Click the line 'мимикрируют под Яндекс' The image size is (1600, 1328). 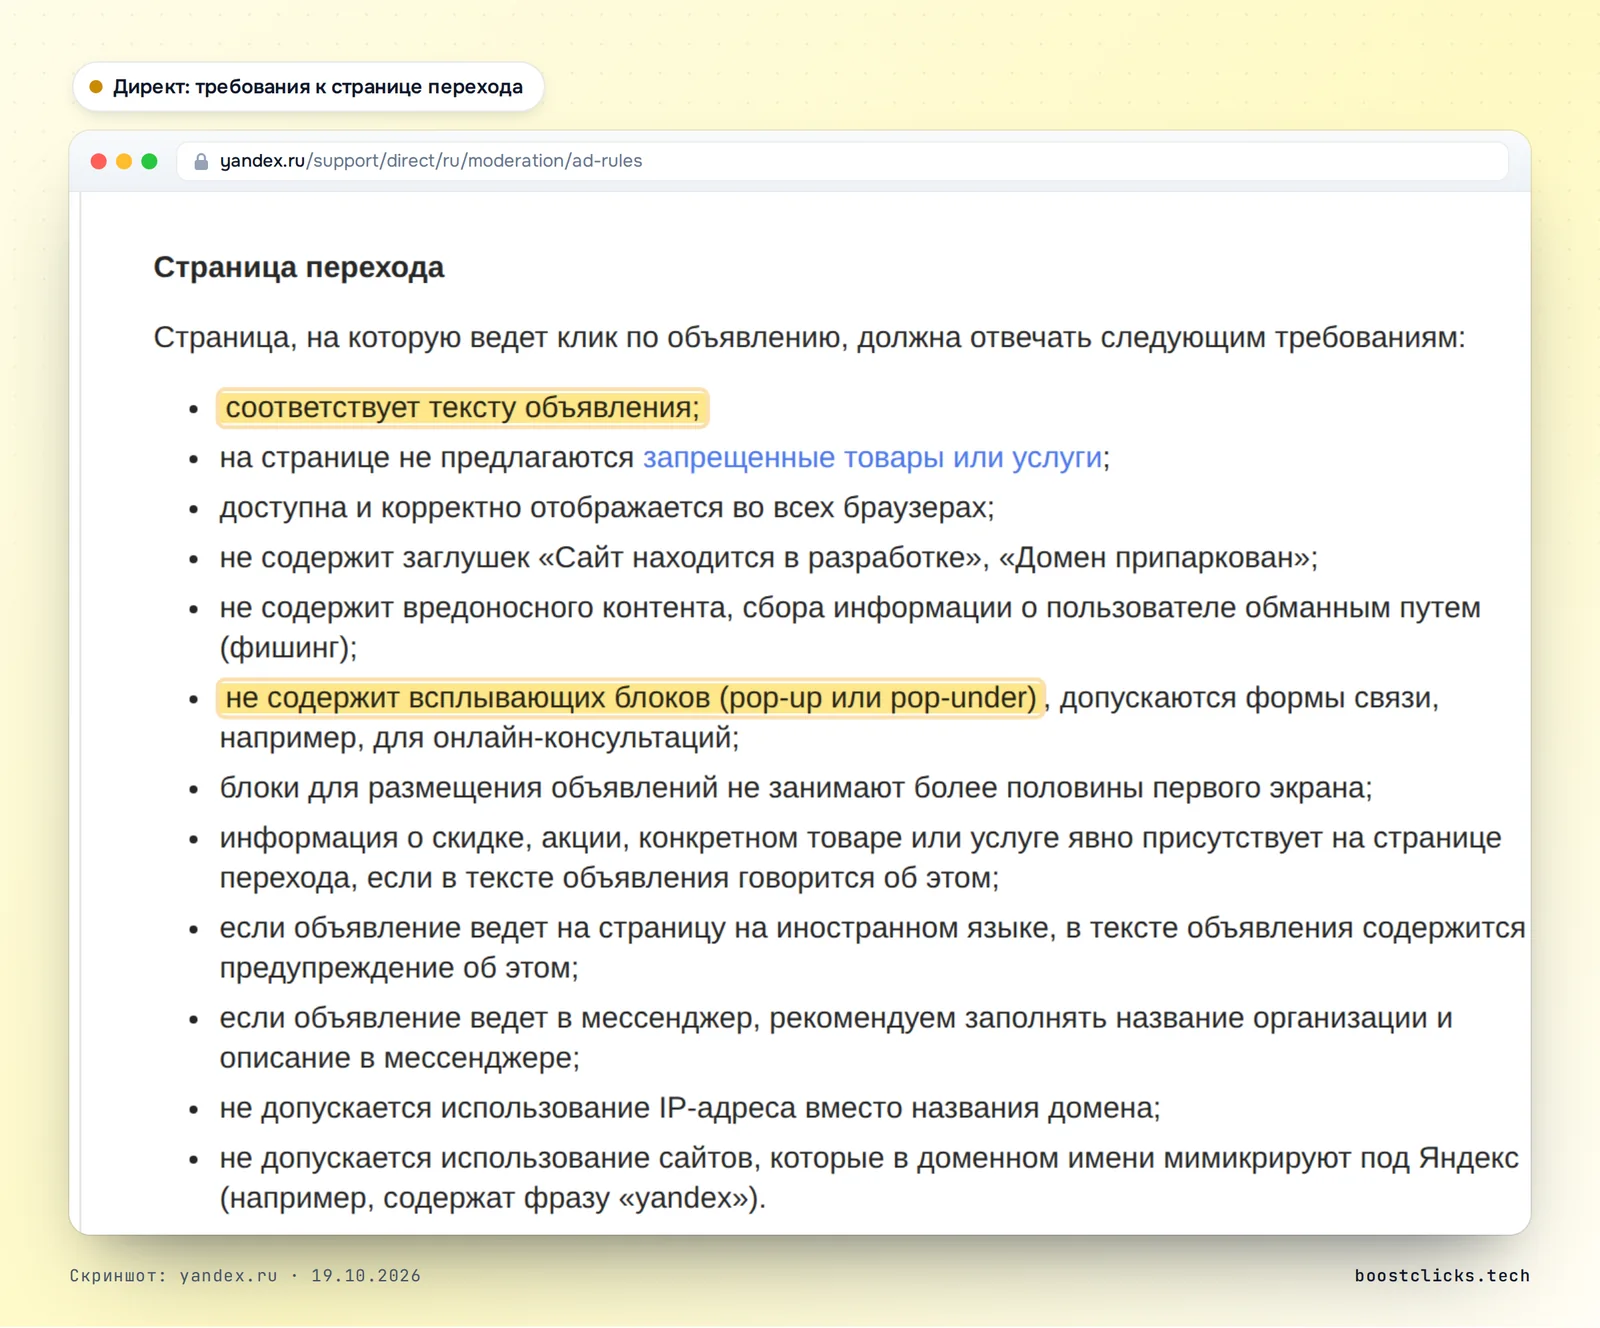click(869, 1178)
